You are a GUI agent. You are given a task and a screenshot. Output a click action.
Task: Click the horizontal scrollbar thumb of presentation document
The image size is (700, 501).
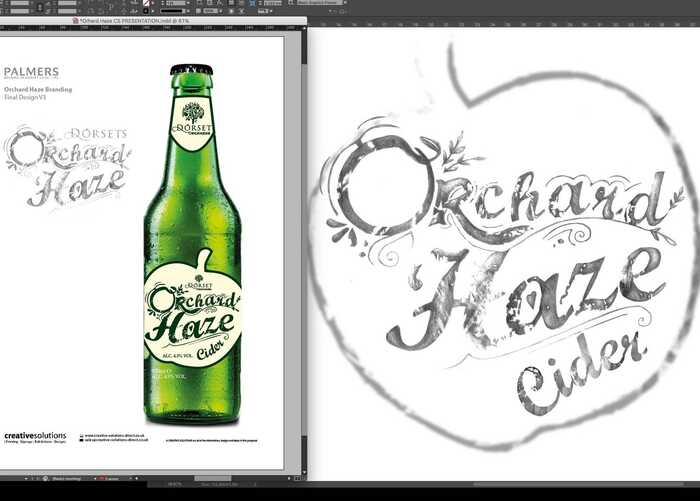213,478
